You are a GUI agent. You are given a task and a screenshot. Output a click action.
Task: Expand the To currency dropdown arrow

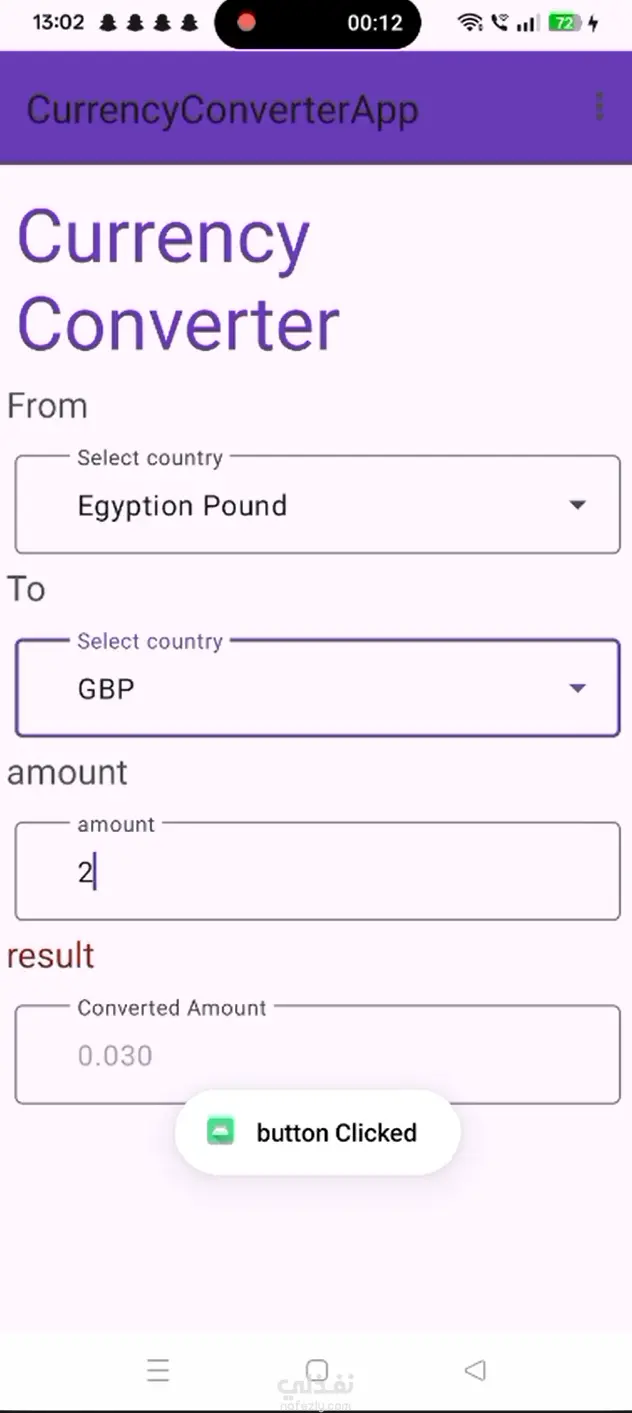577,688
